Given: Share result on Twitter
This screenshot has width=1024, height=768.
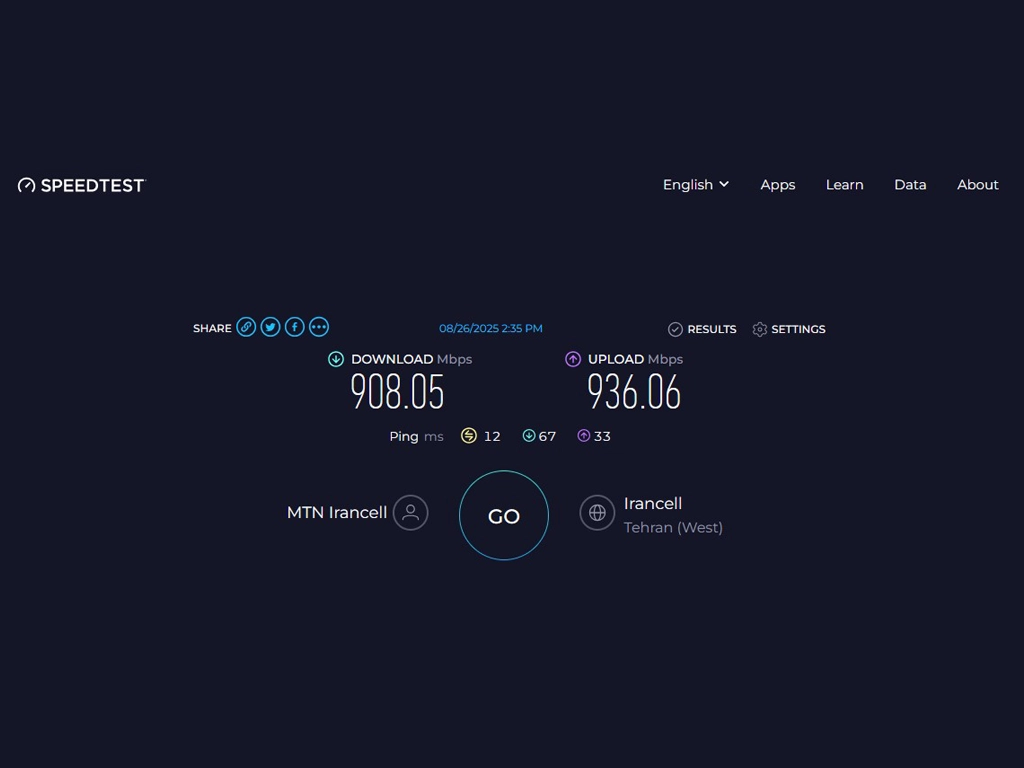Looking at the screenshot, I should click(x=270, y=327).
